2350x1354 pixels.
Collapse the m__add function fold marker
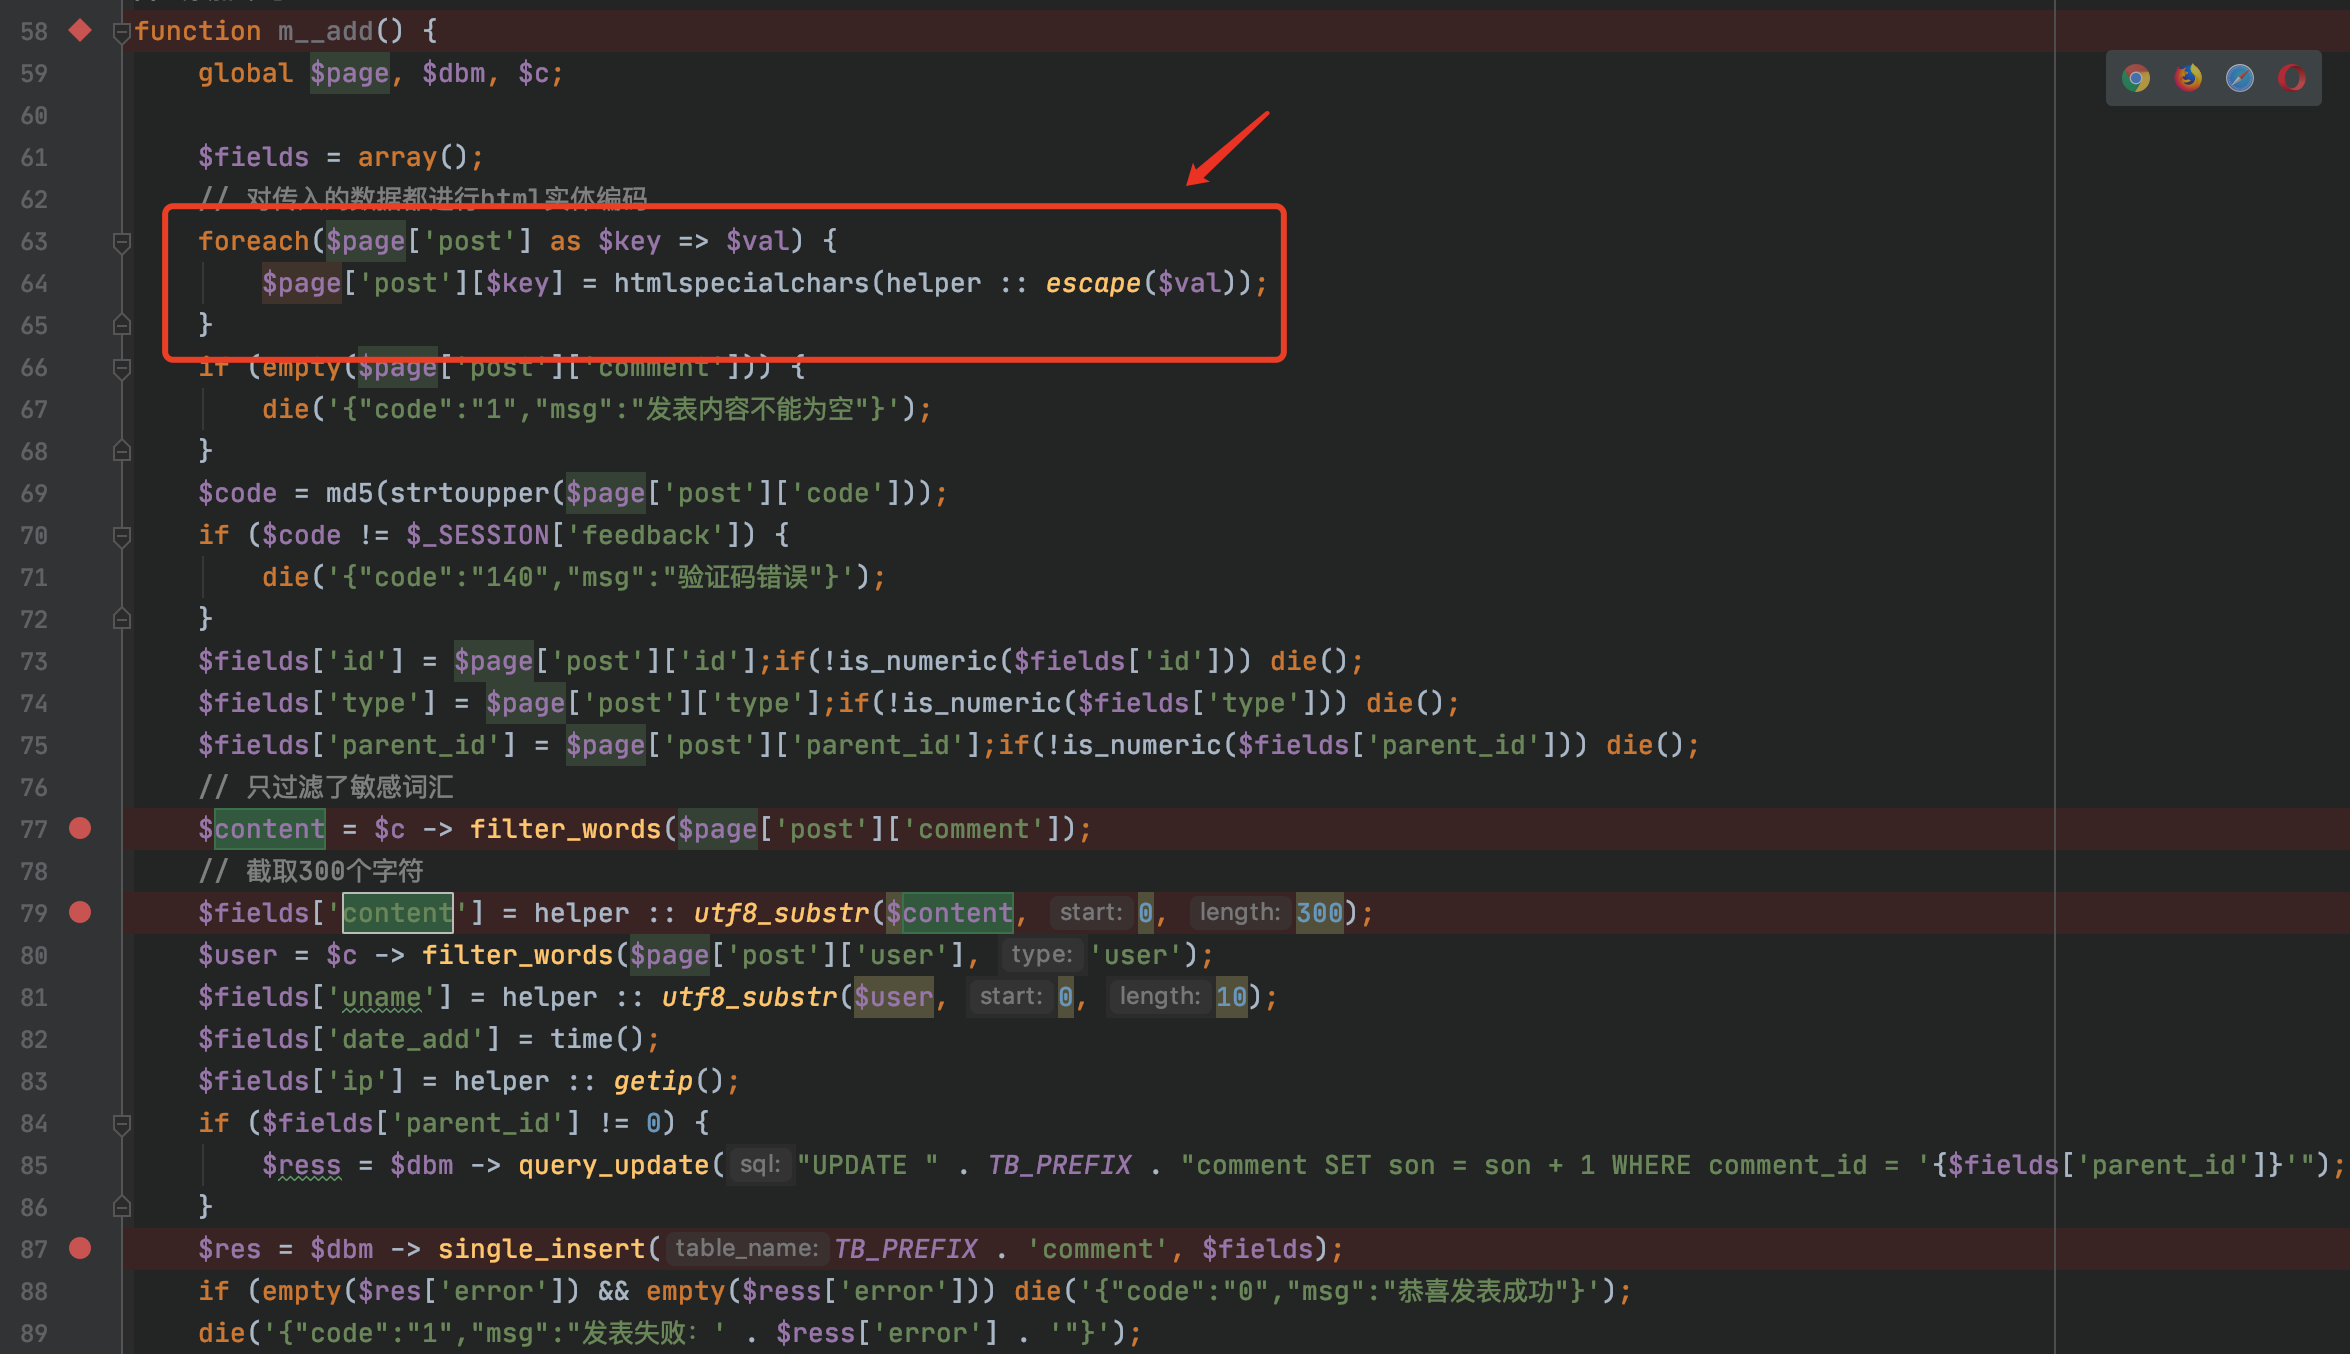(x=121, y=32)
